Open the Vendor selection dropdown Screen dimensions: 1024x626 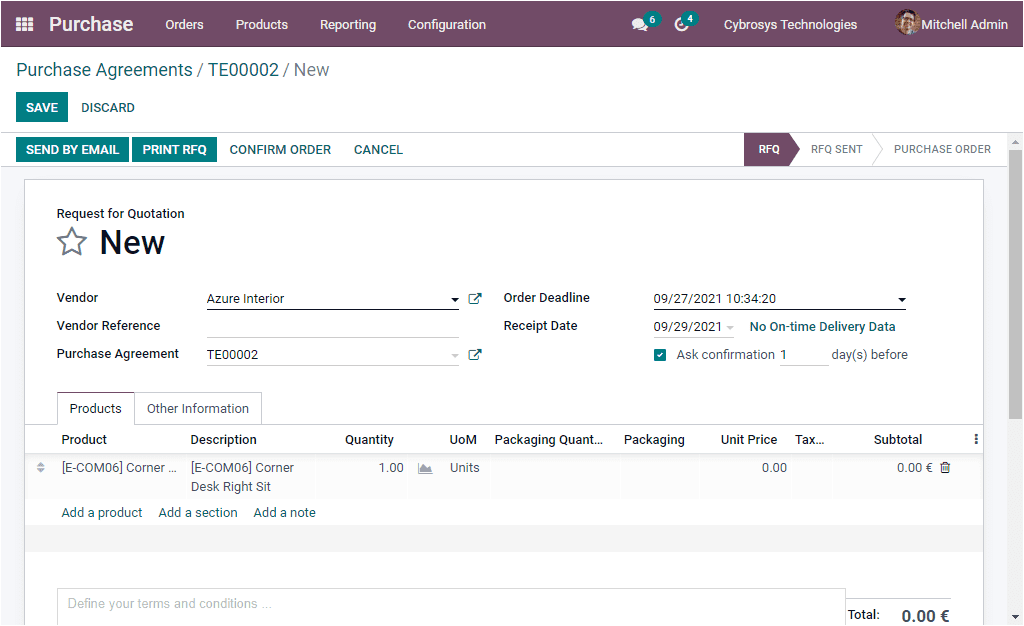[x=452, y=298]
